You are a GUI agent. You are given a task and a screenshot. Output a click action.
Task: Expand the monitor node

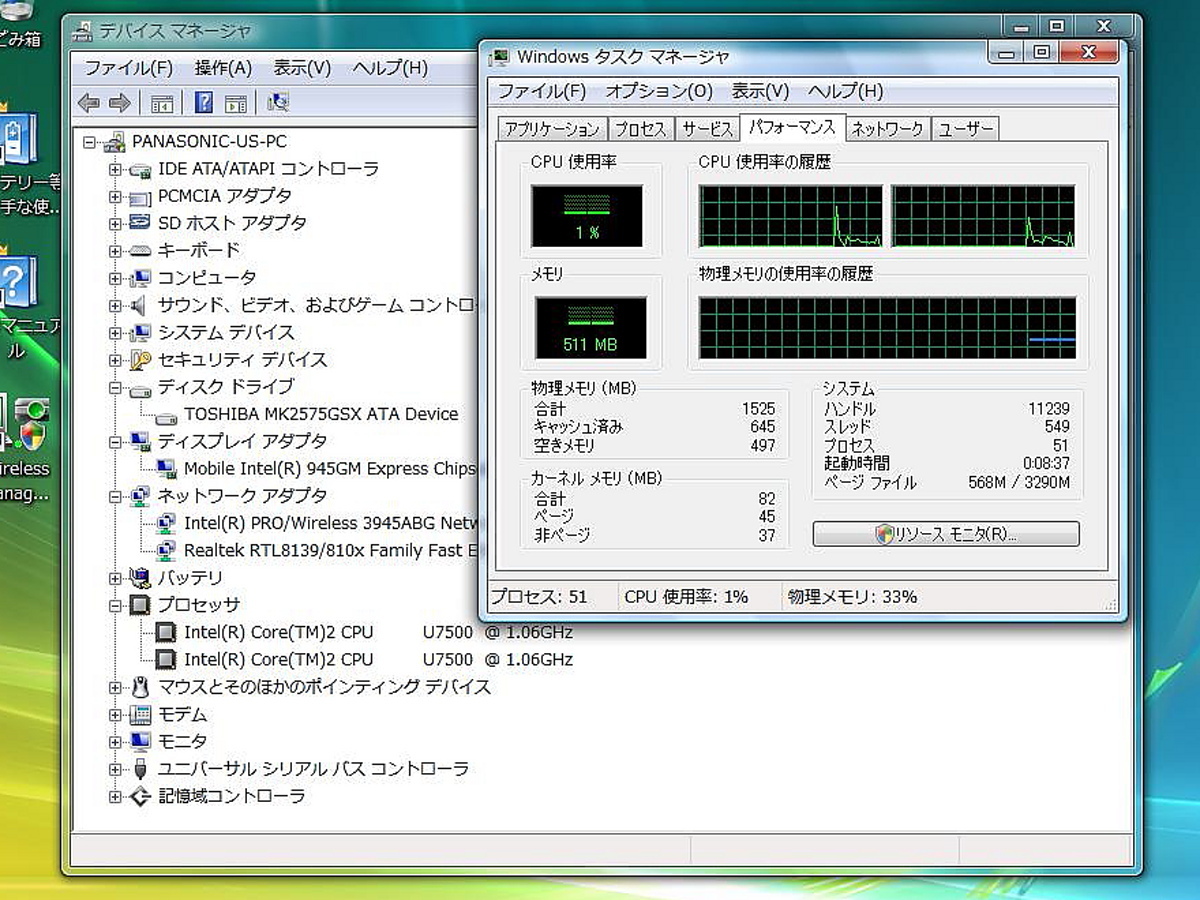[116, 741]
